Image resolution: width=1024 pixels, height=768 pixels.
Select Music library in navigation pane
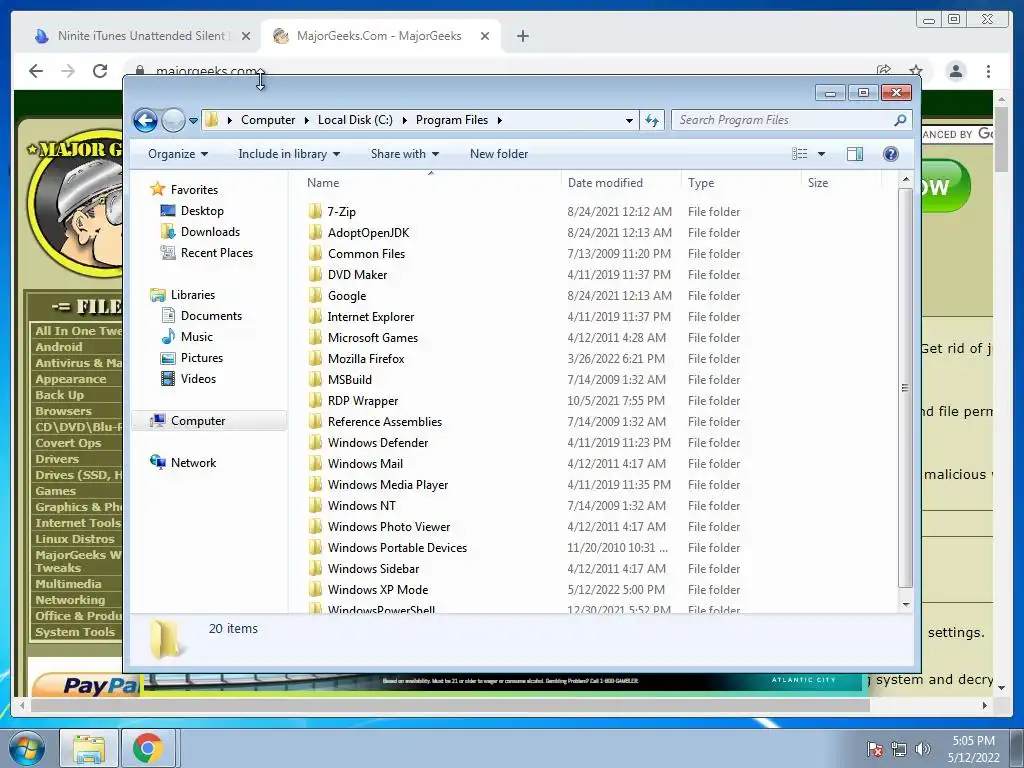coord(187,337)
